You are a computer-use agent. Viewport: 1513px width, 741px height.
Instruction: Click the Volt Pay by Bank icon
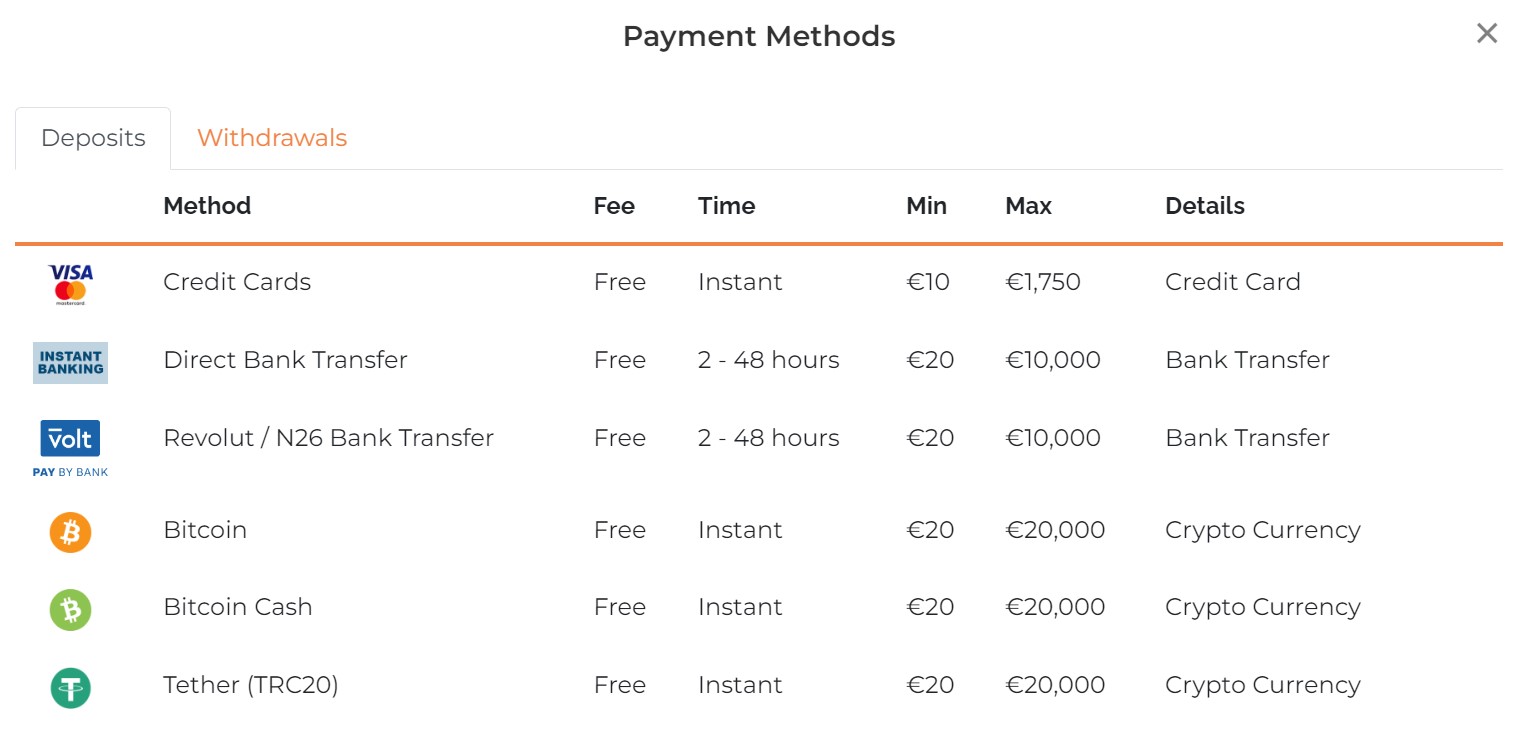[x=70, y=446]
